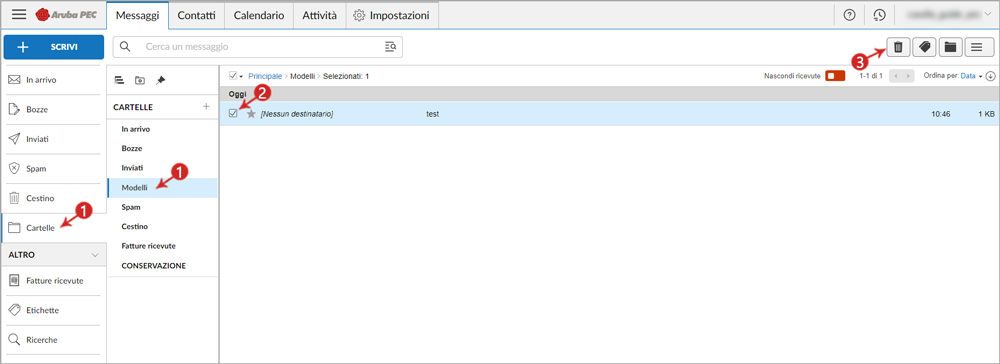Open the Ordina per Data dropdown
1000x364 pixels.
click(971, 76)
